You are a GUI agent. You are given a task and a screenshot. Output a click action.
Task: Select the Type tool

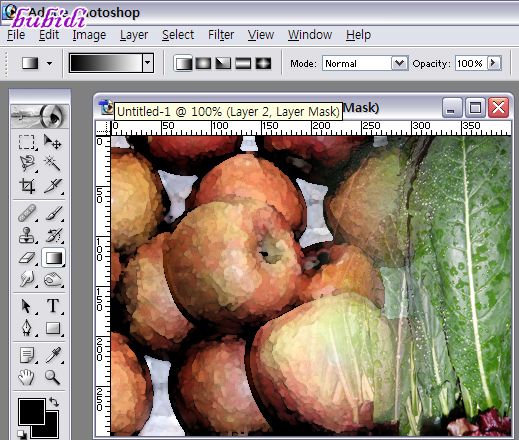(x=52, y=306)
